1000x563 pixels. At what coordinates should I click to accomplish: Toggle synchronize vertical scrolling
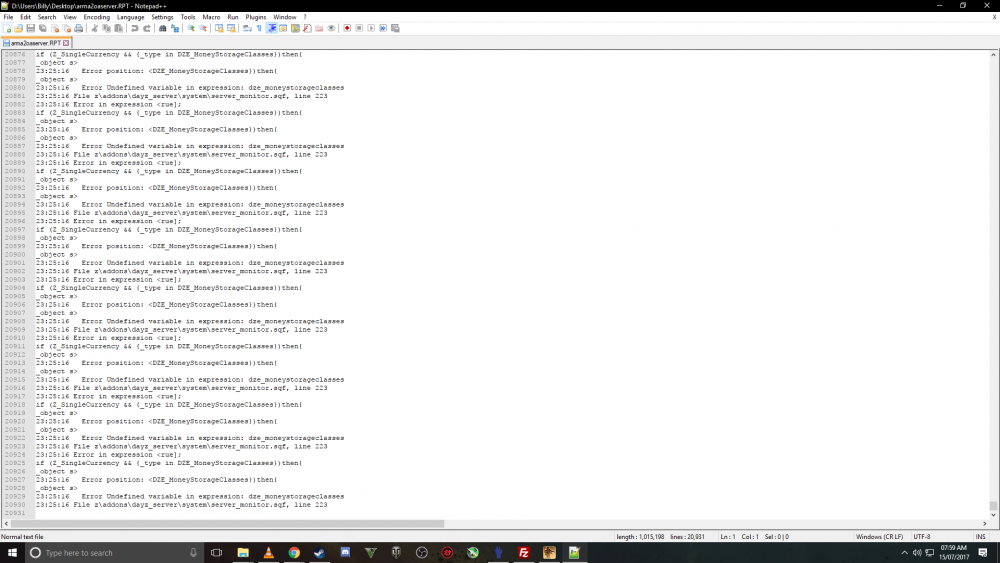pyautogui.click(x=219, y=28)
